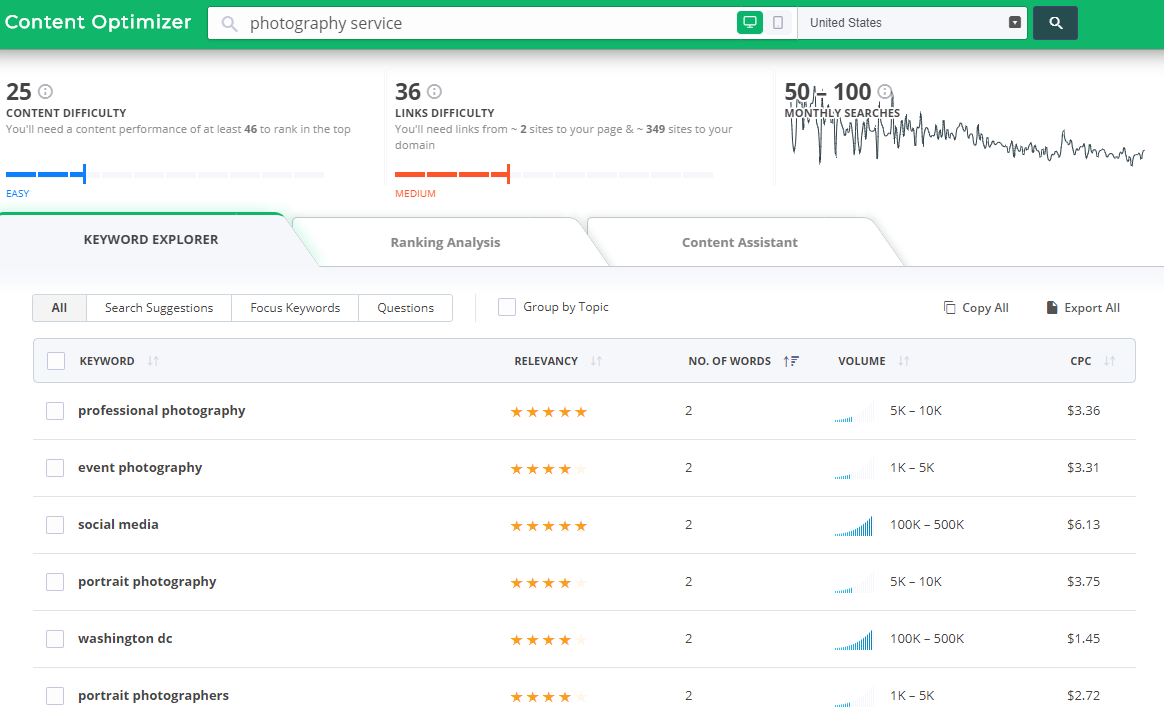Select the social media keyword
1164x722 pixels.
(55, 524)
